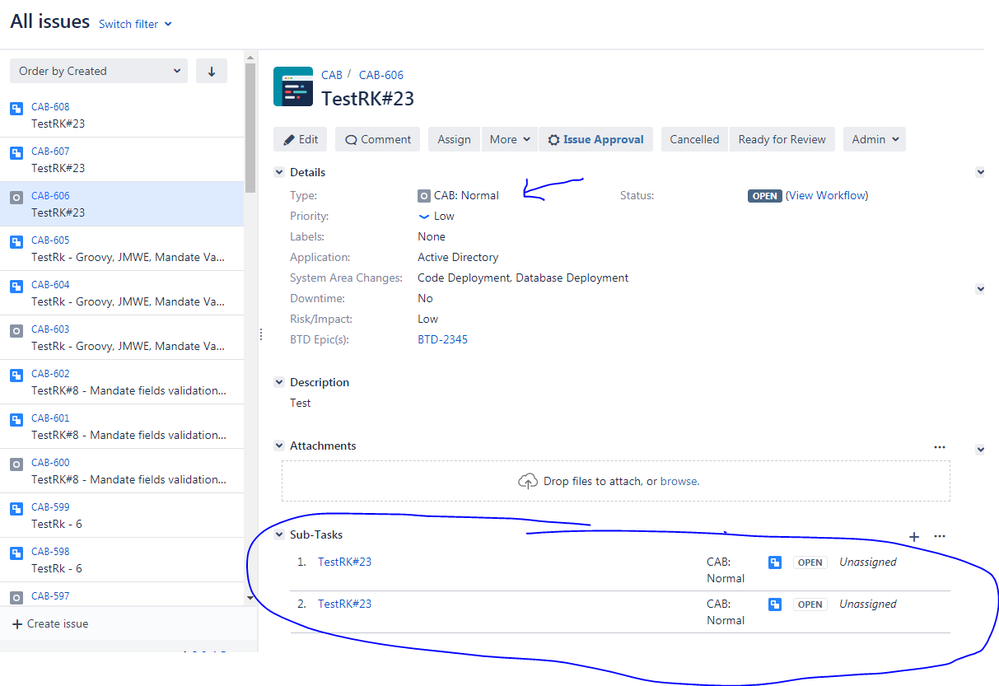Image resolution: width=999 pixels, height=686 pixels.
Task: Click the issue type icon beside CAB-603
Action: [x=17, y=331]
